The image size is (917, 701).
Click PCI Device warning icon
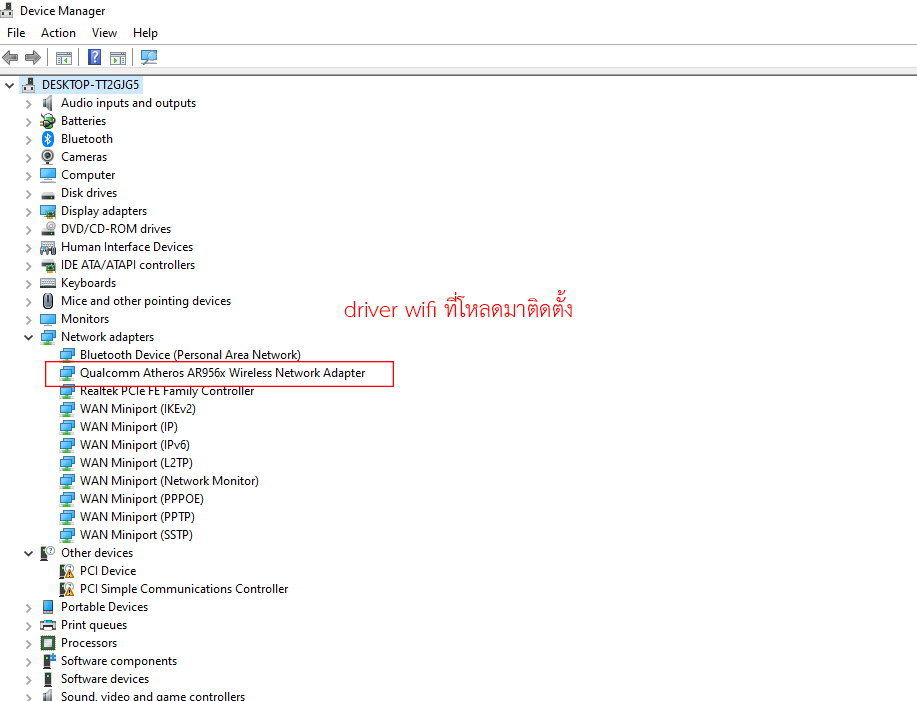click(67, 571)
